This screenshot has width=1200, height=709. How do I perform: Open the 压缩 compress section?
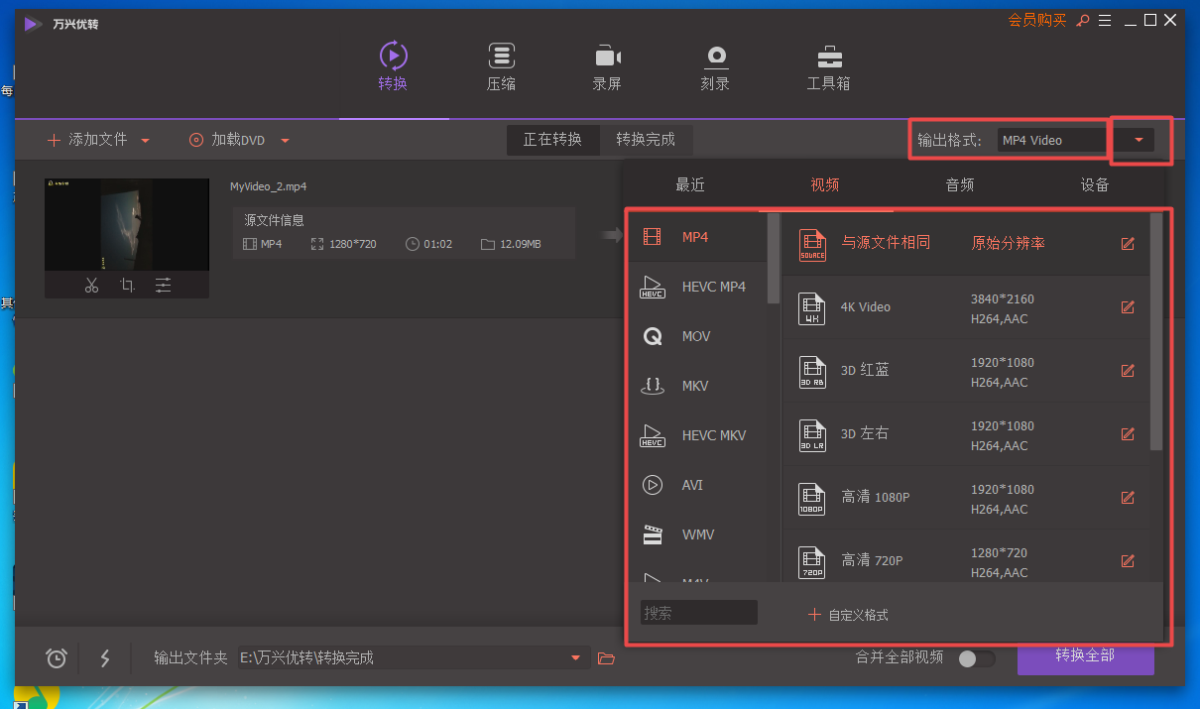tap(501, 66)
